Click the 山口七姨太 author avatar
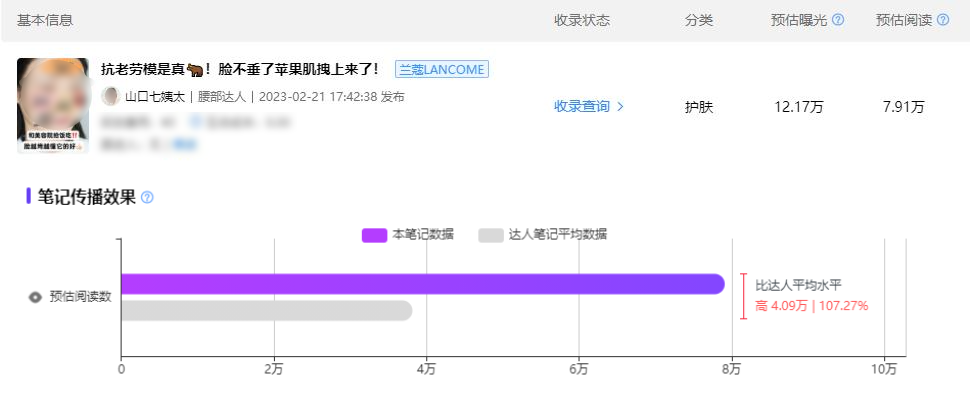 pyautogui.click(x=111, y=96)
